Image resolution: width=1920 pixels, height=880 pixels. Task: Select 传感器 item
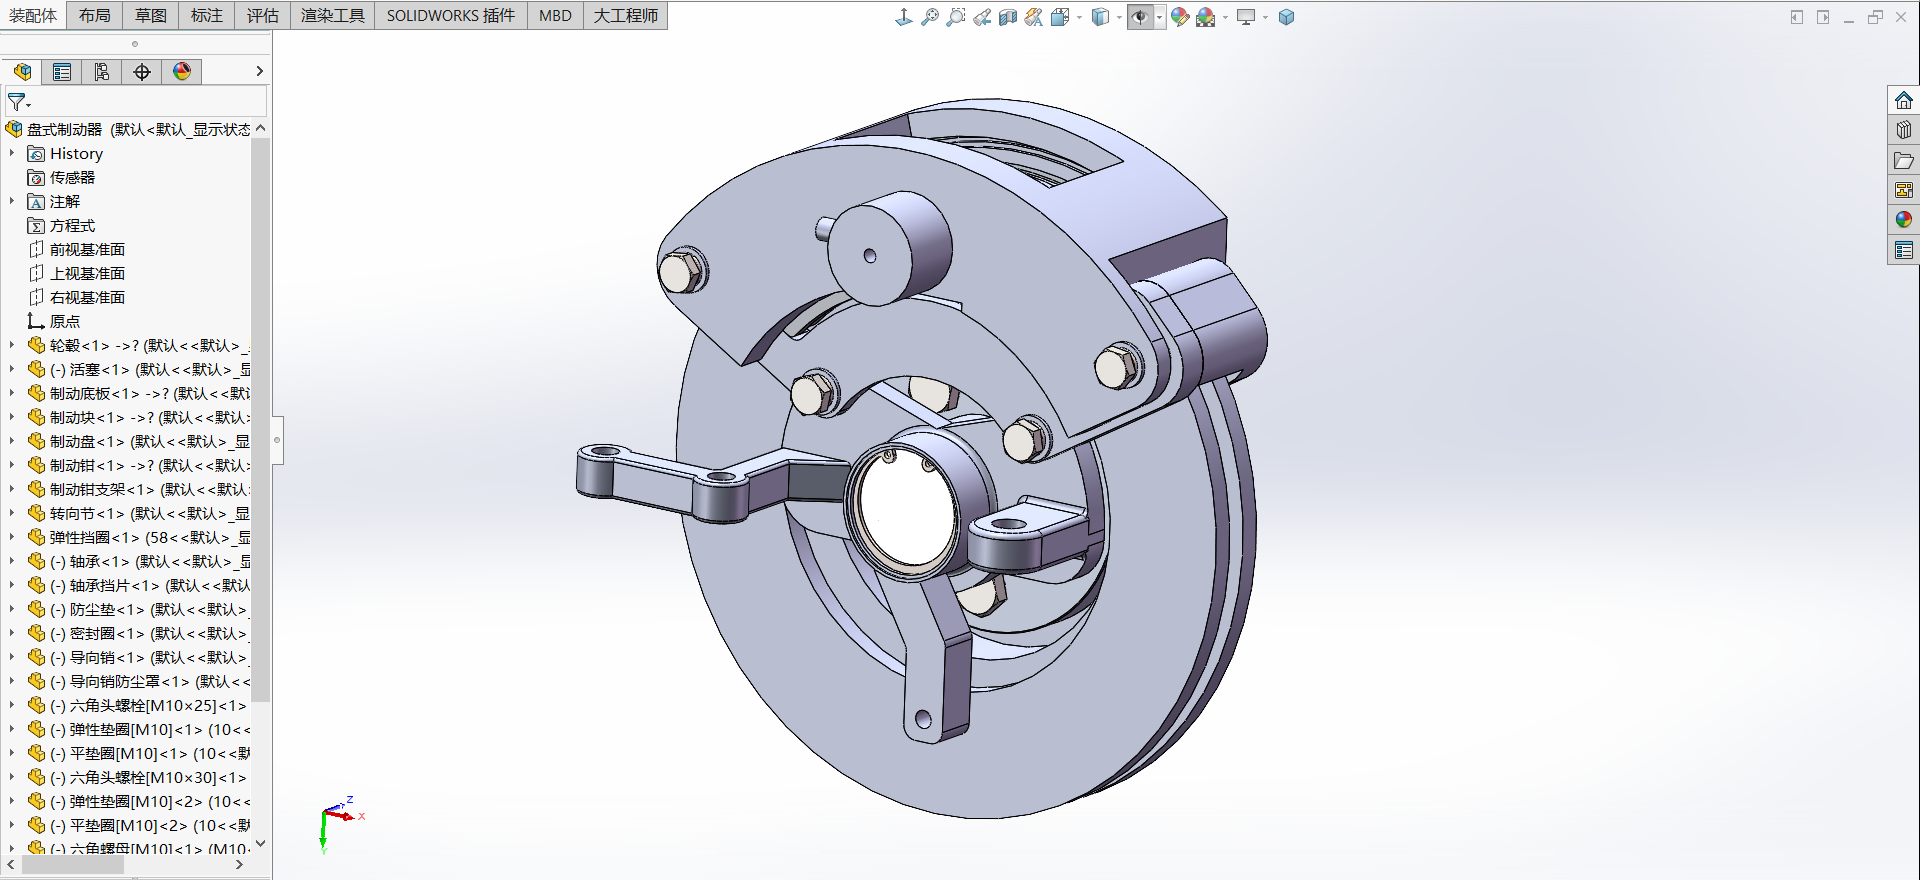pos(72,177)
